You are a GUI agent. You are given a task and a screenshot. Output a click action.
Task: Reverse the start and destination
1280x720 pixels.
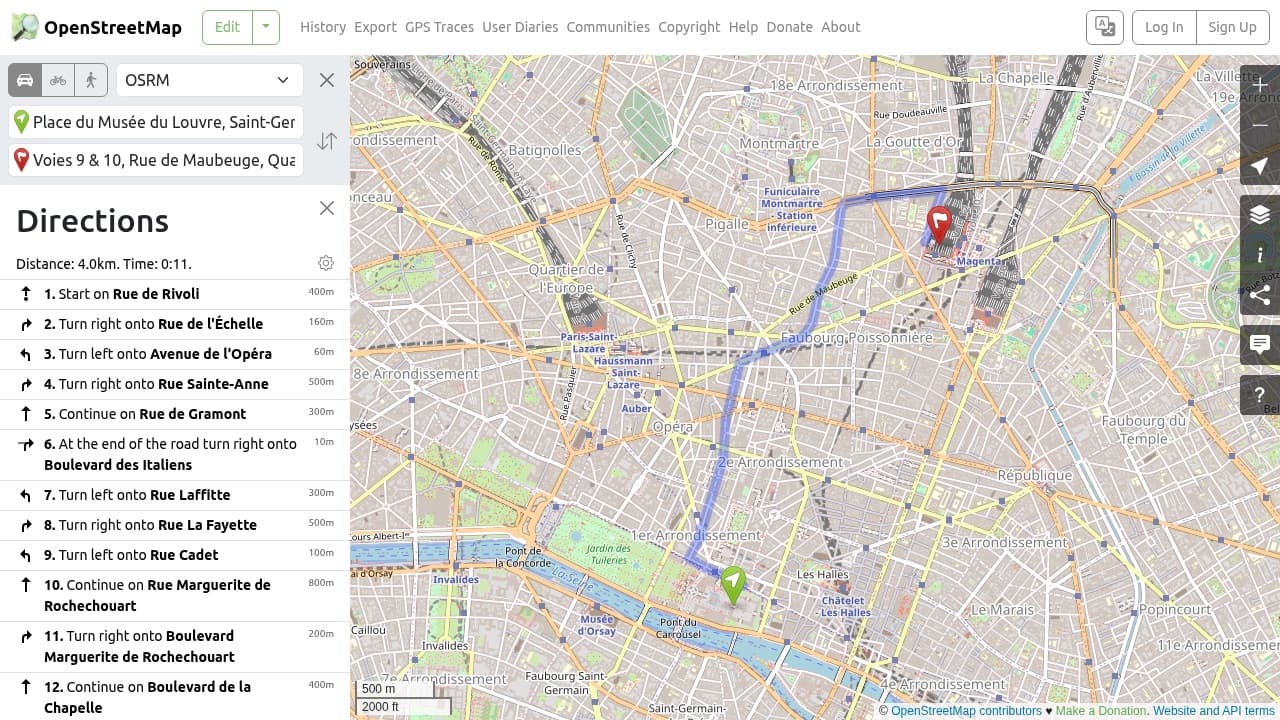click(x=327, y=141)
